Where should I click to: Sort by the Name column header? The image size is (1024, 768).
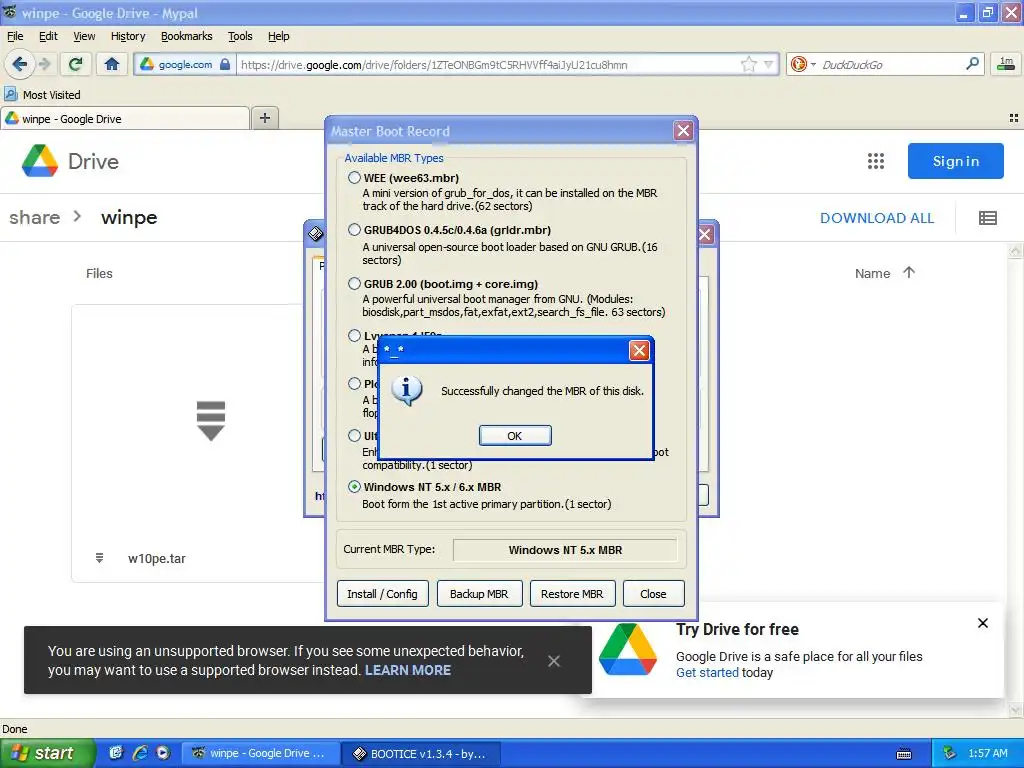click(x=872, y=274)
